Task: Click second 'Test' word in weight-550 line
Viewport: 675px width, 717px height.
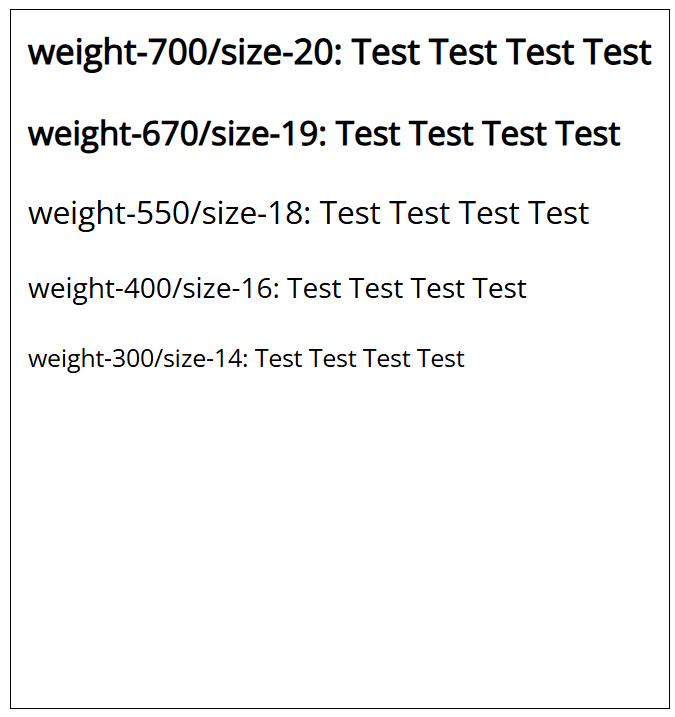Action: click(420, 213)
